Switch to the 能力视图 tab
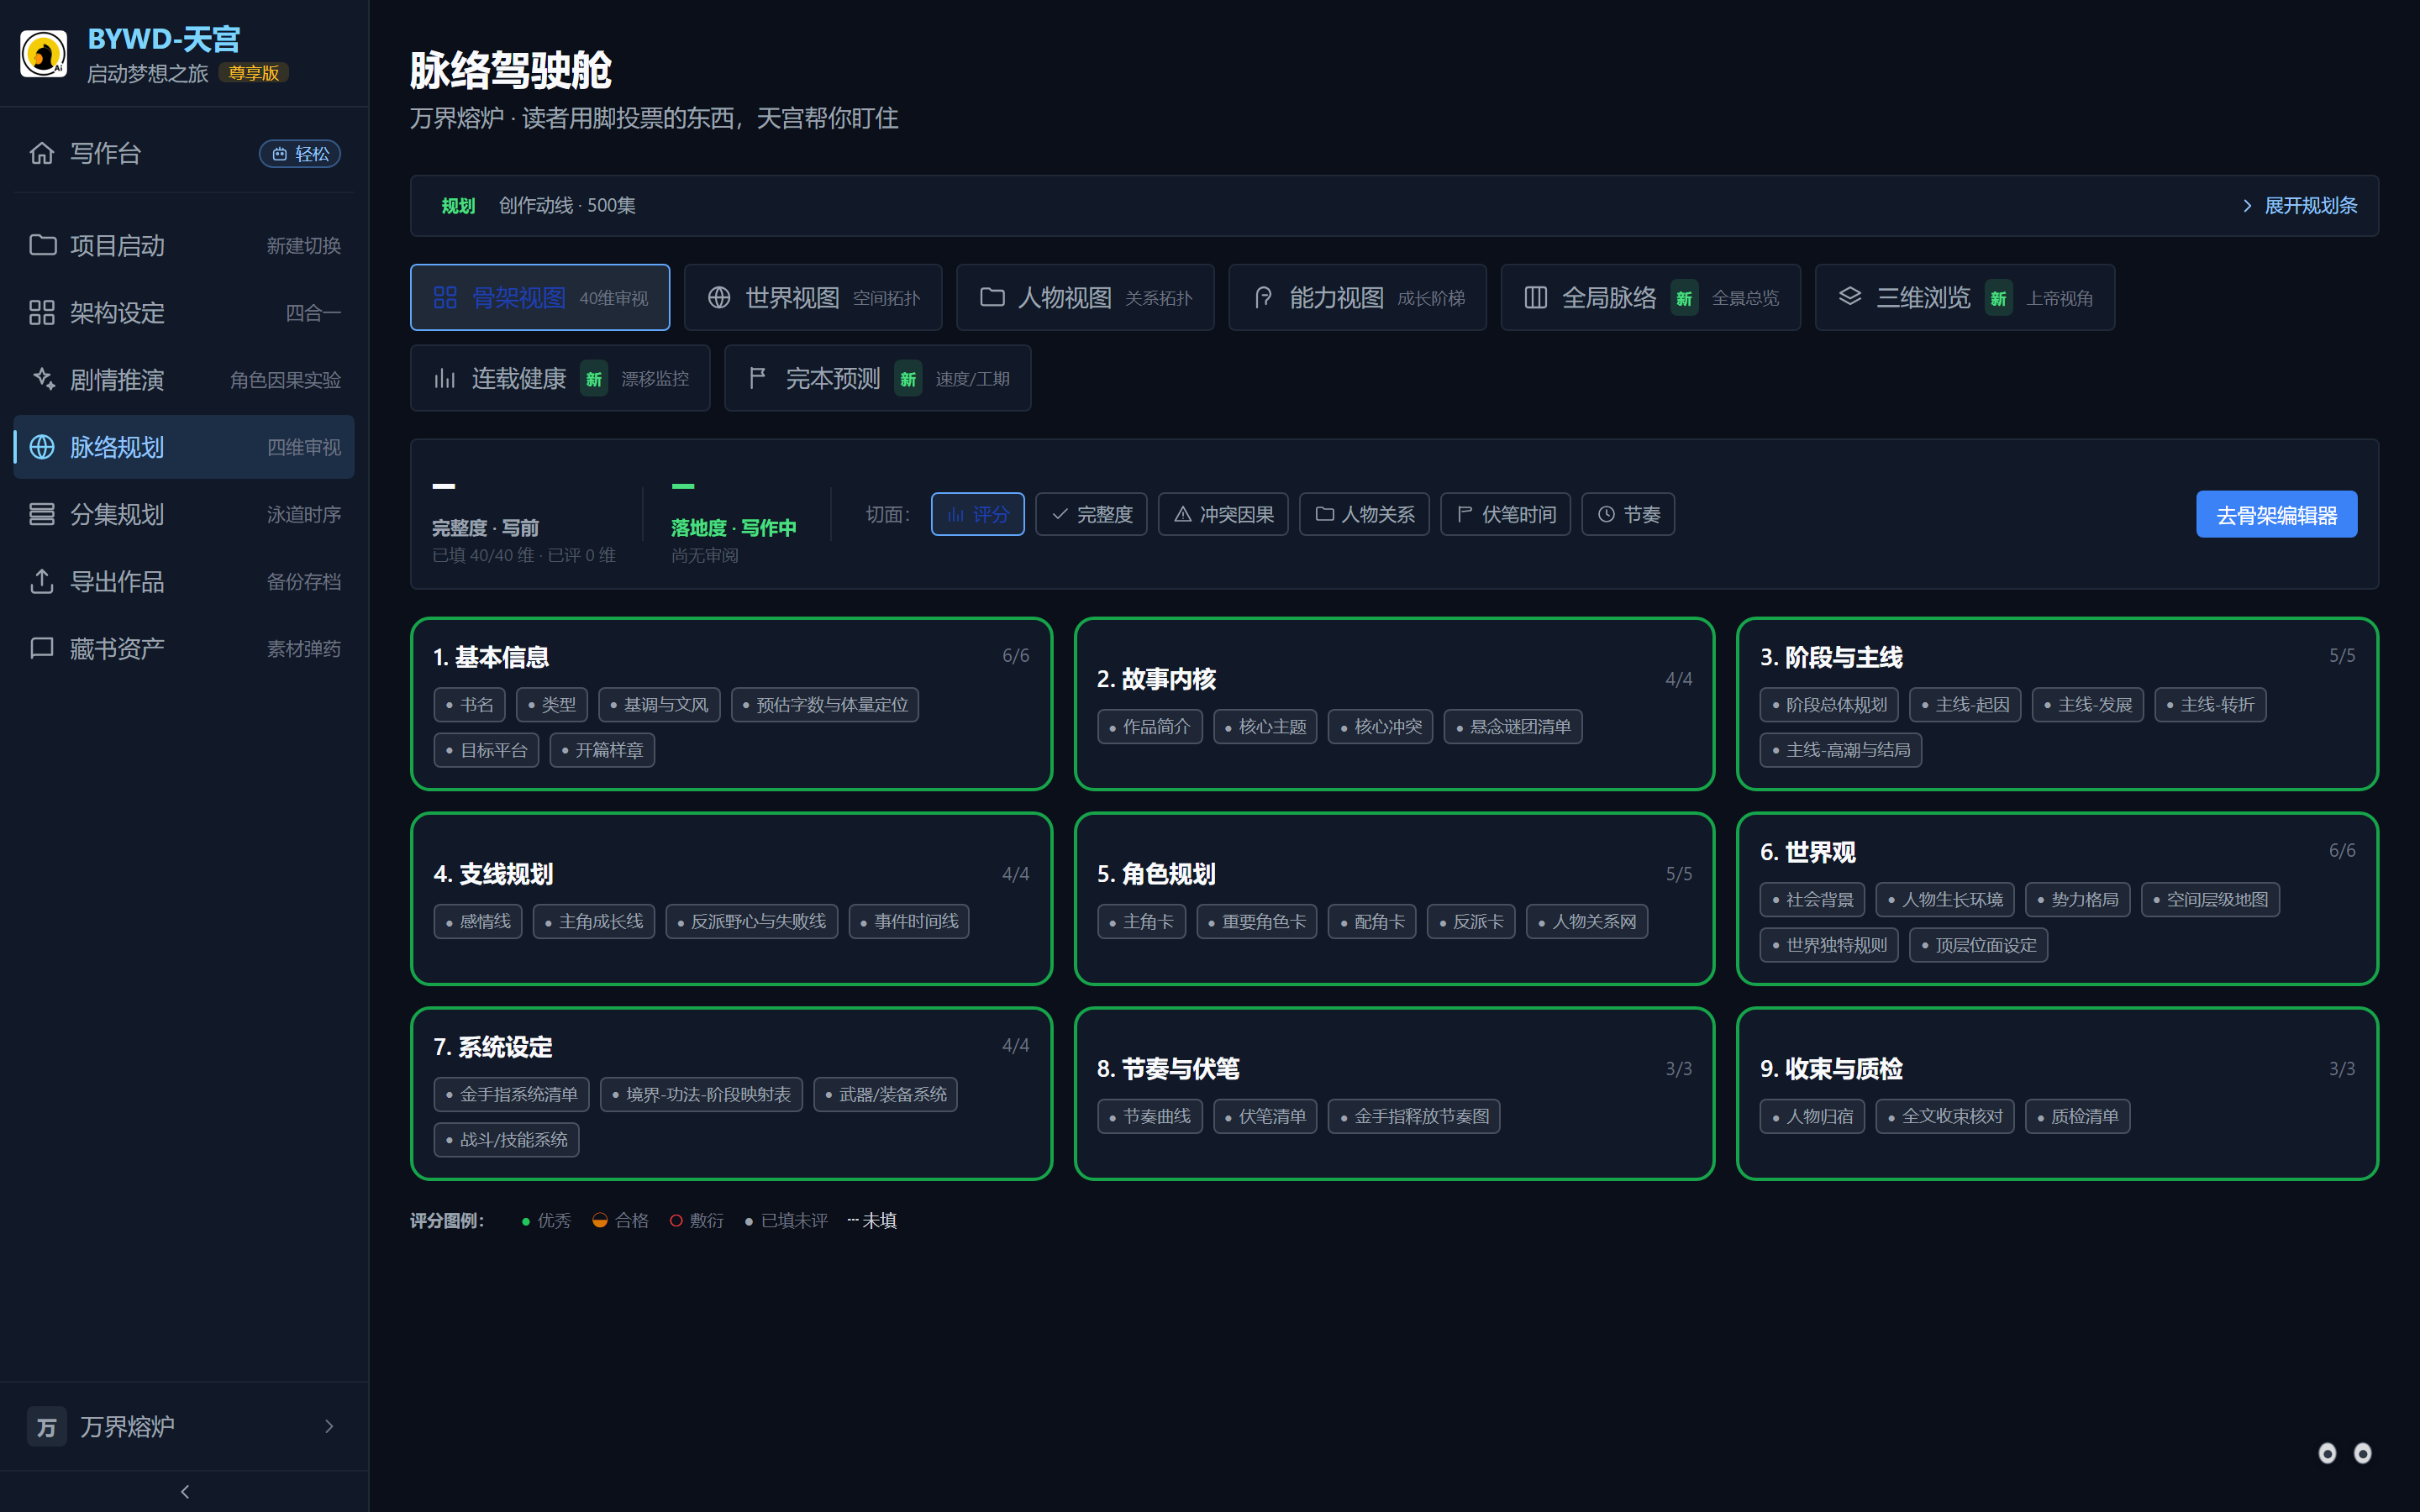The image size is (2420, 1512). [x=1357, y=297]
